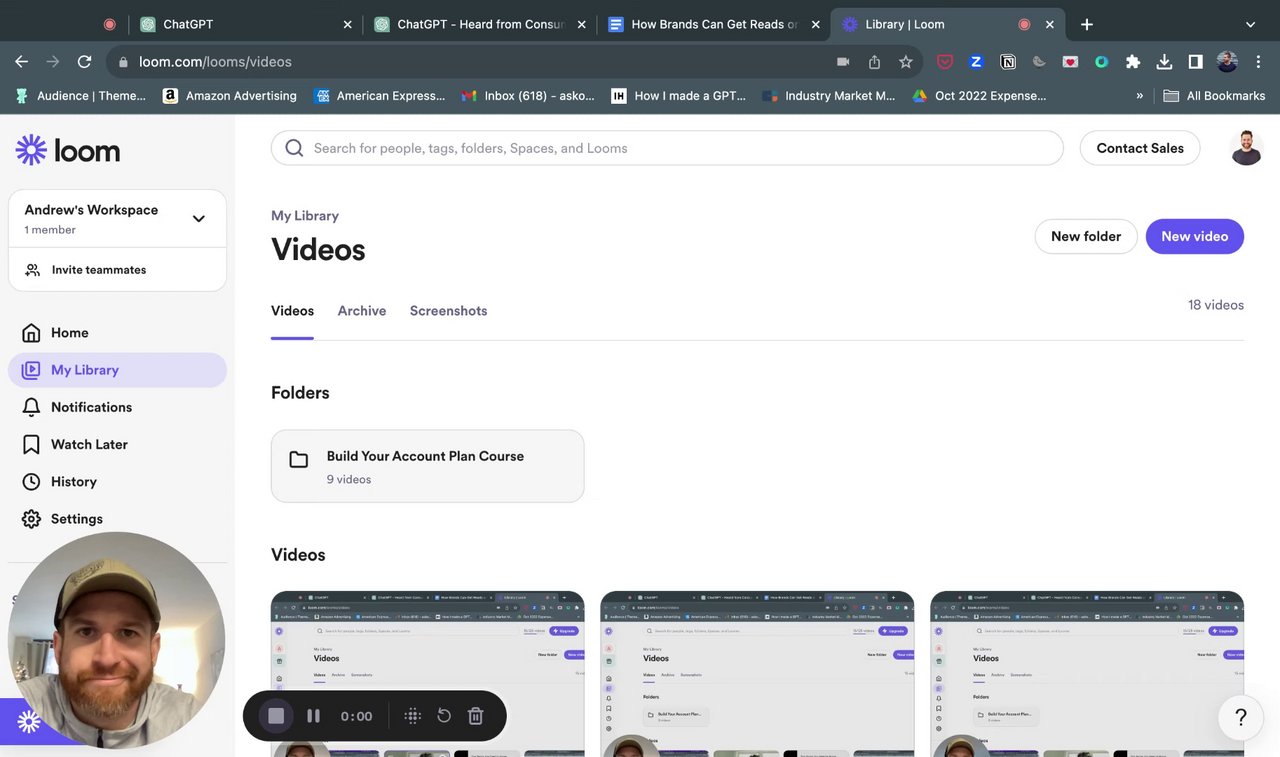
Task: Open the Extensions puzzle menu
Action: coord(1133,62)
